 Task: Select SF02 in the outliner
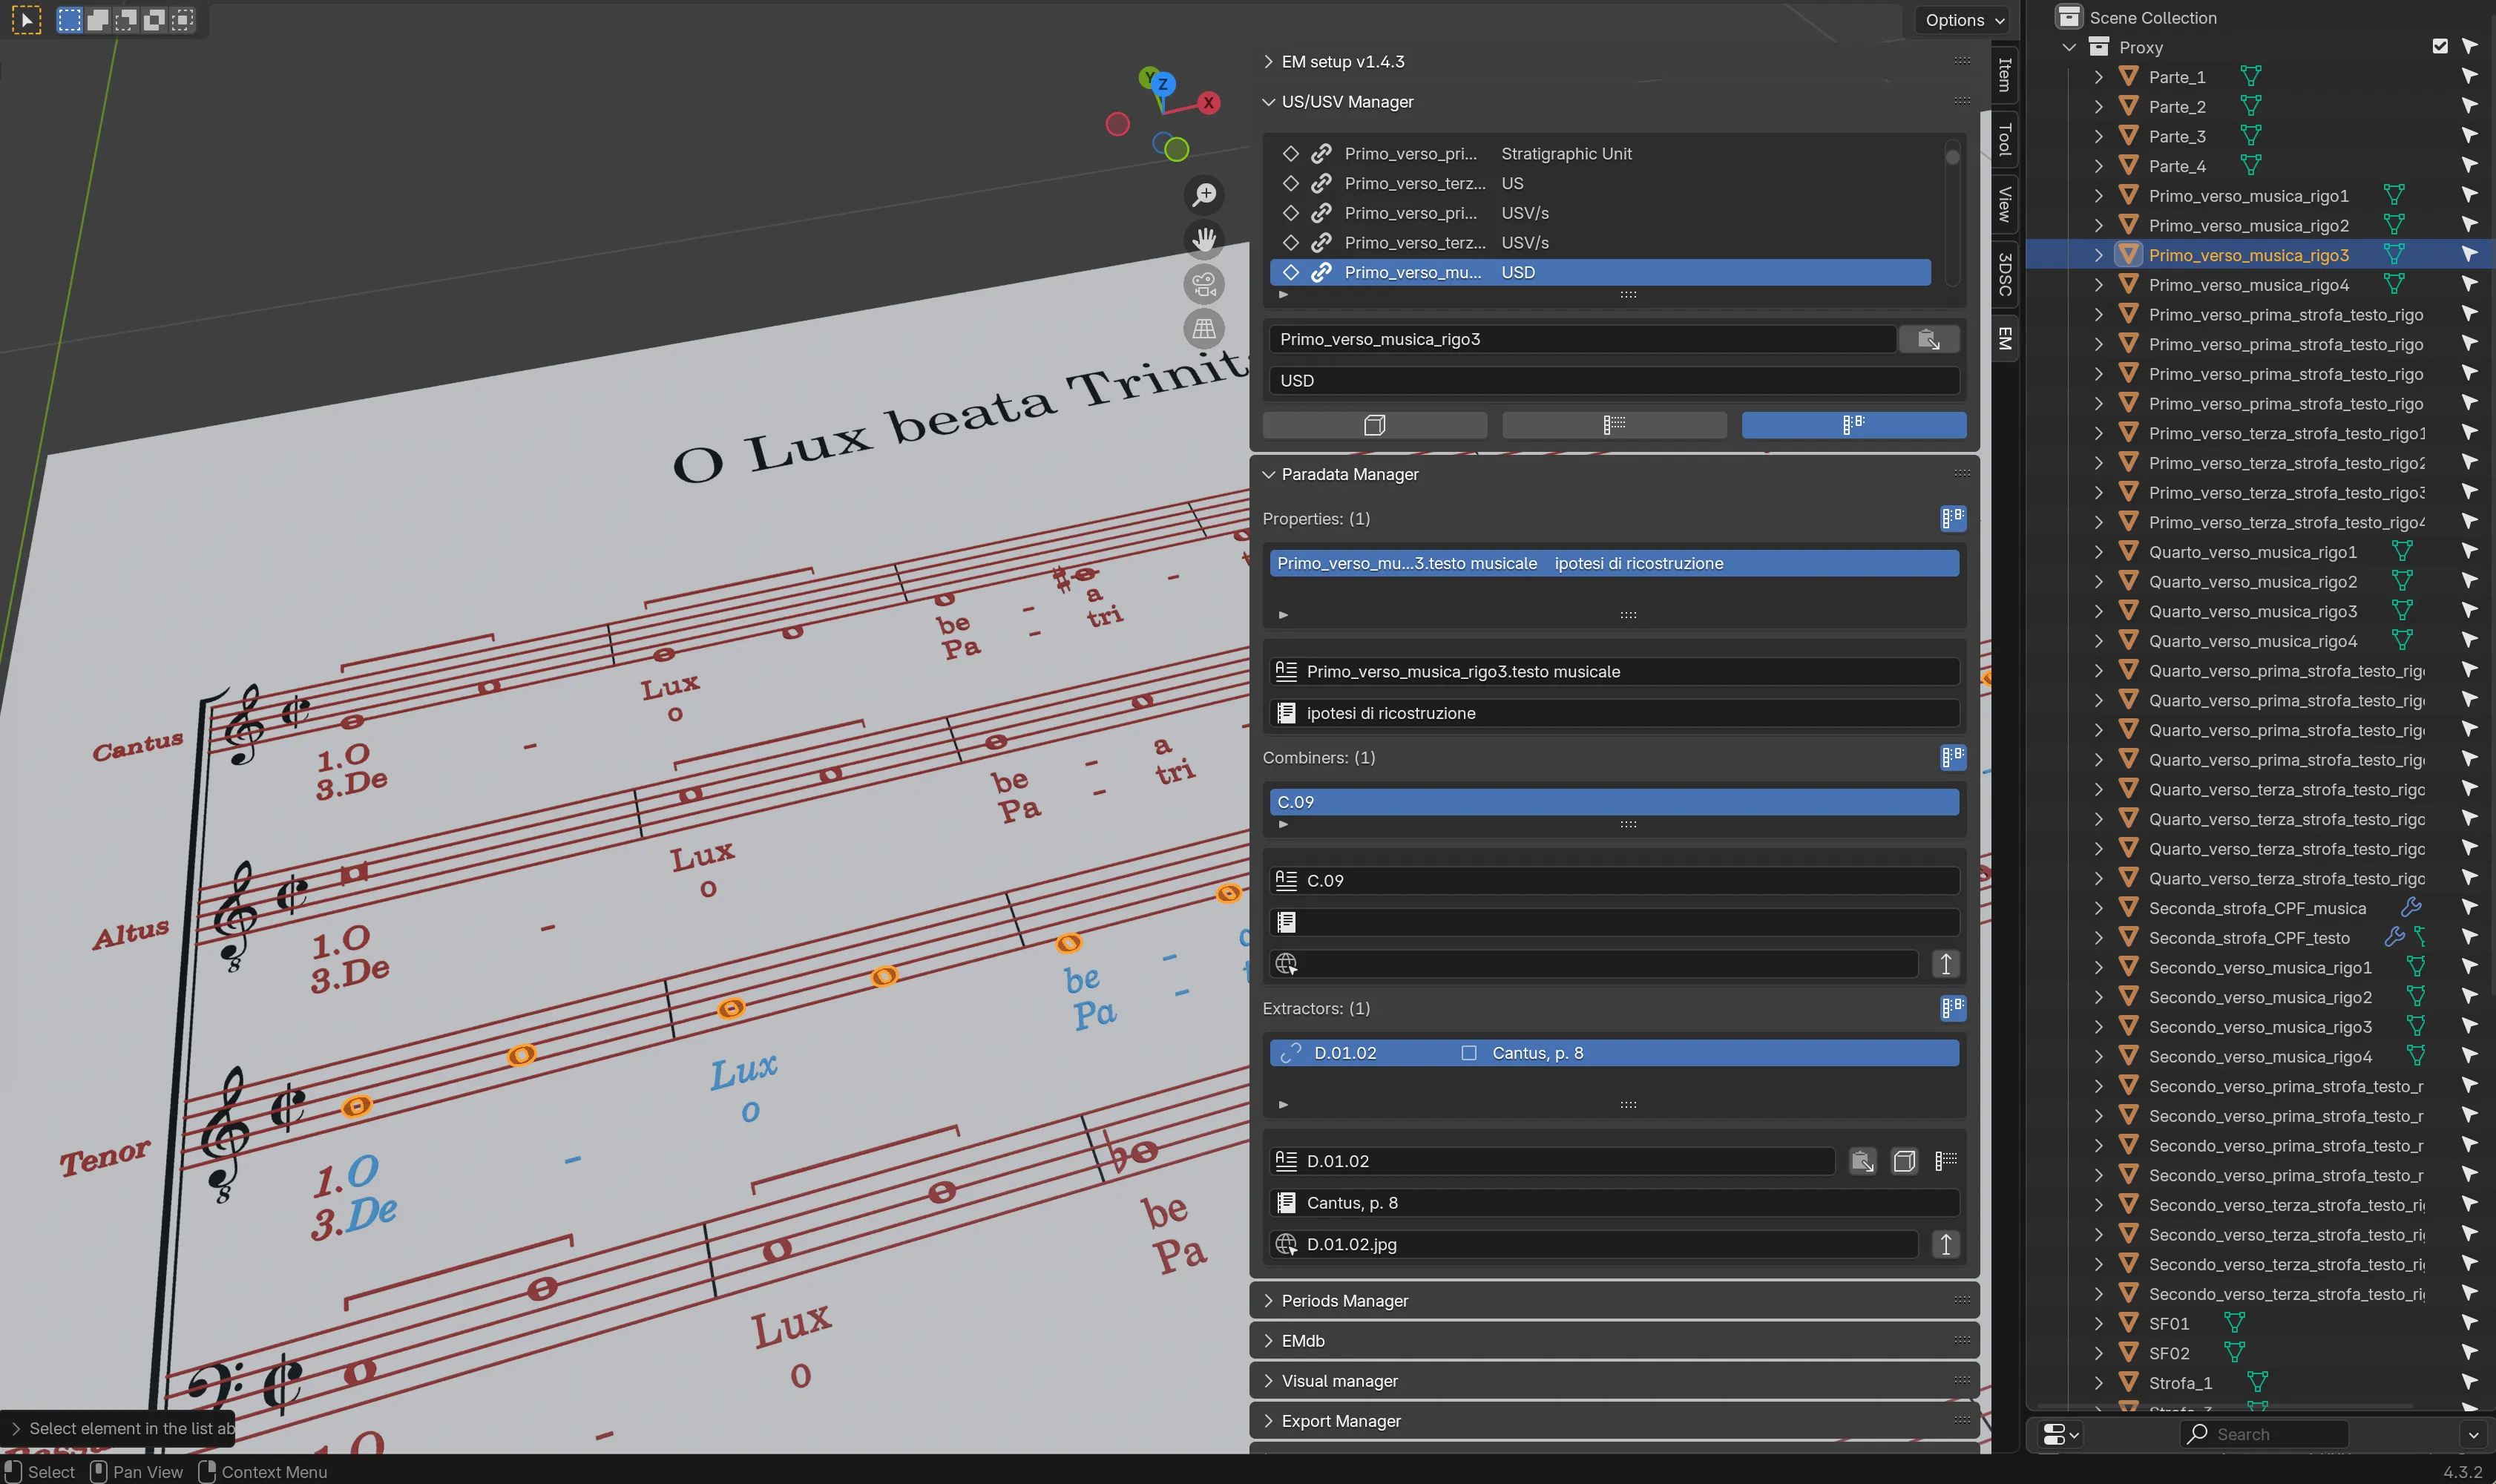pos(2169,1353)
